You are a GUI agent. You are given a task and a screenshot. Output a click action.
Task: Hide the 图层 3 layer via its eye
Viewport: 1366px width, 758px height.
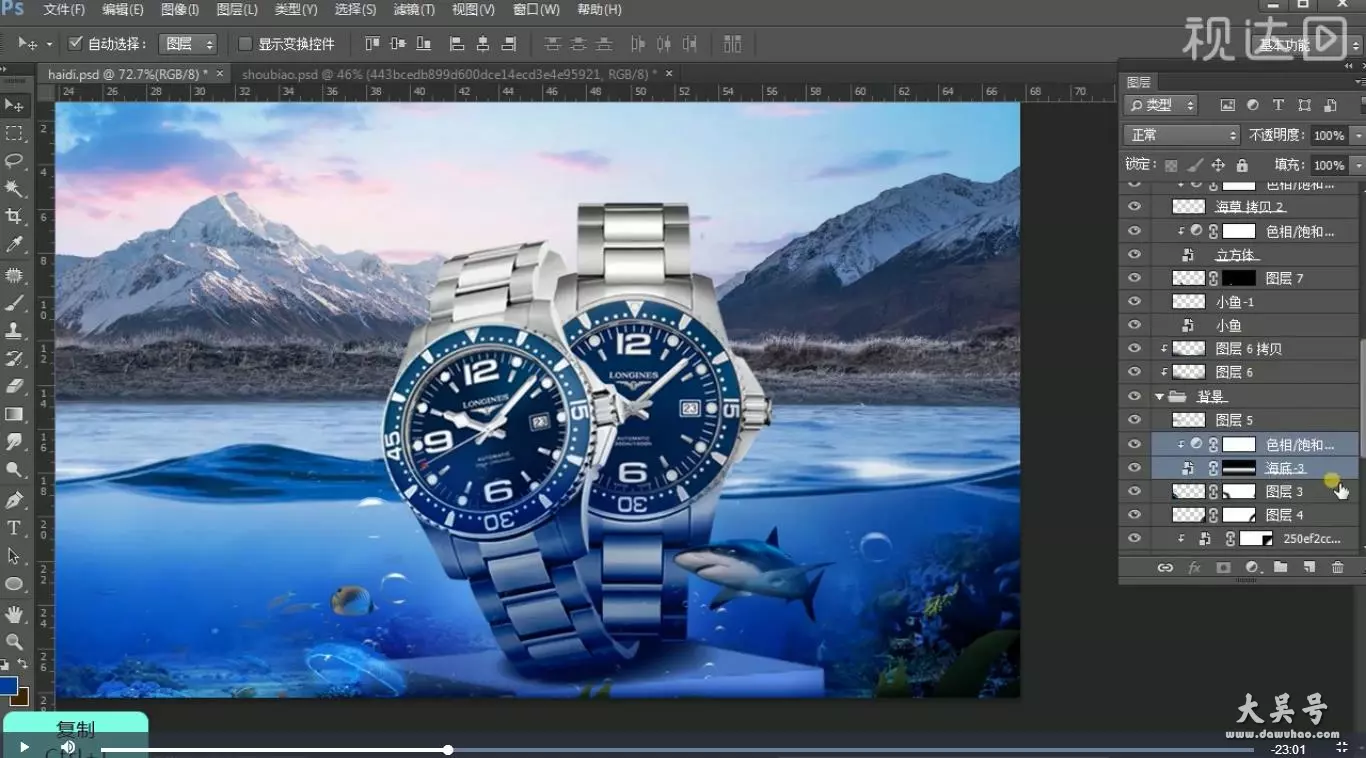coord(1134,491)
